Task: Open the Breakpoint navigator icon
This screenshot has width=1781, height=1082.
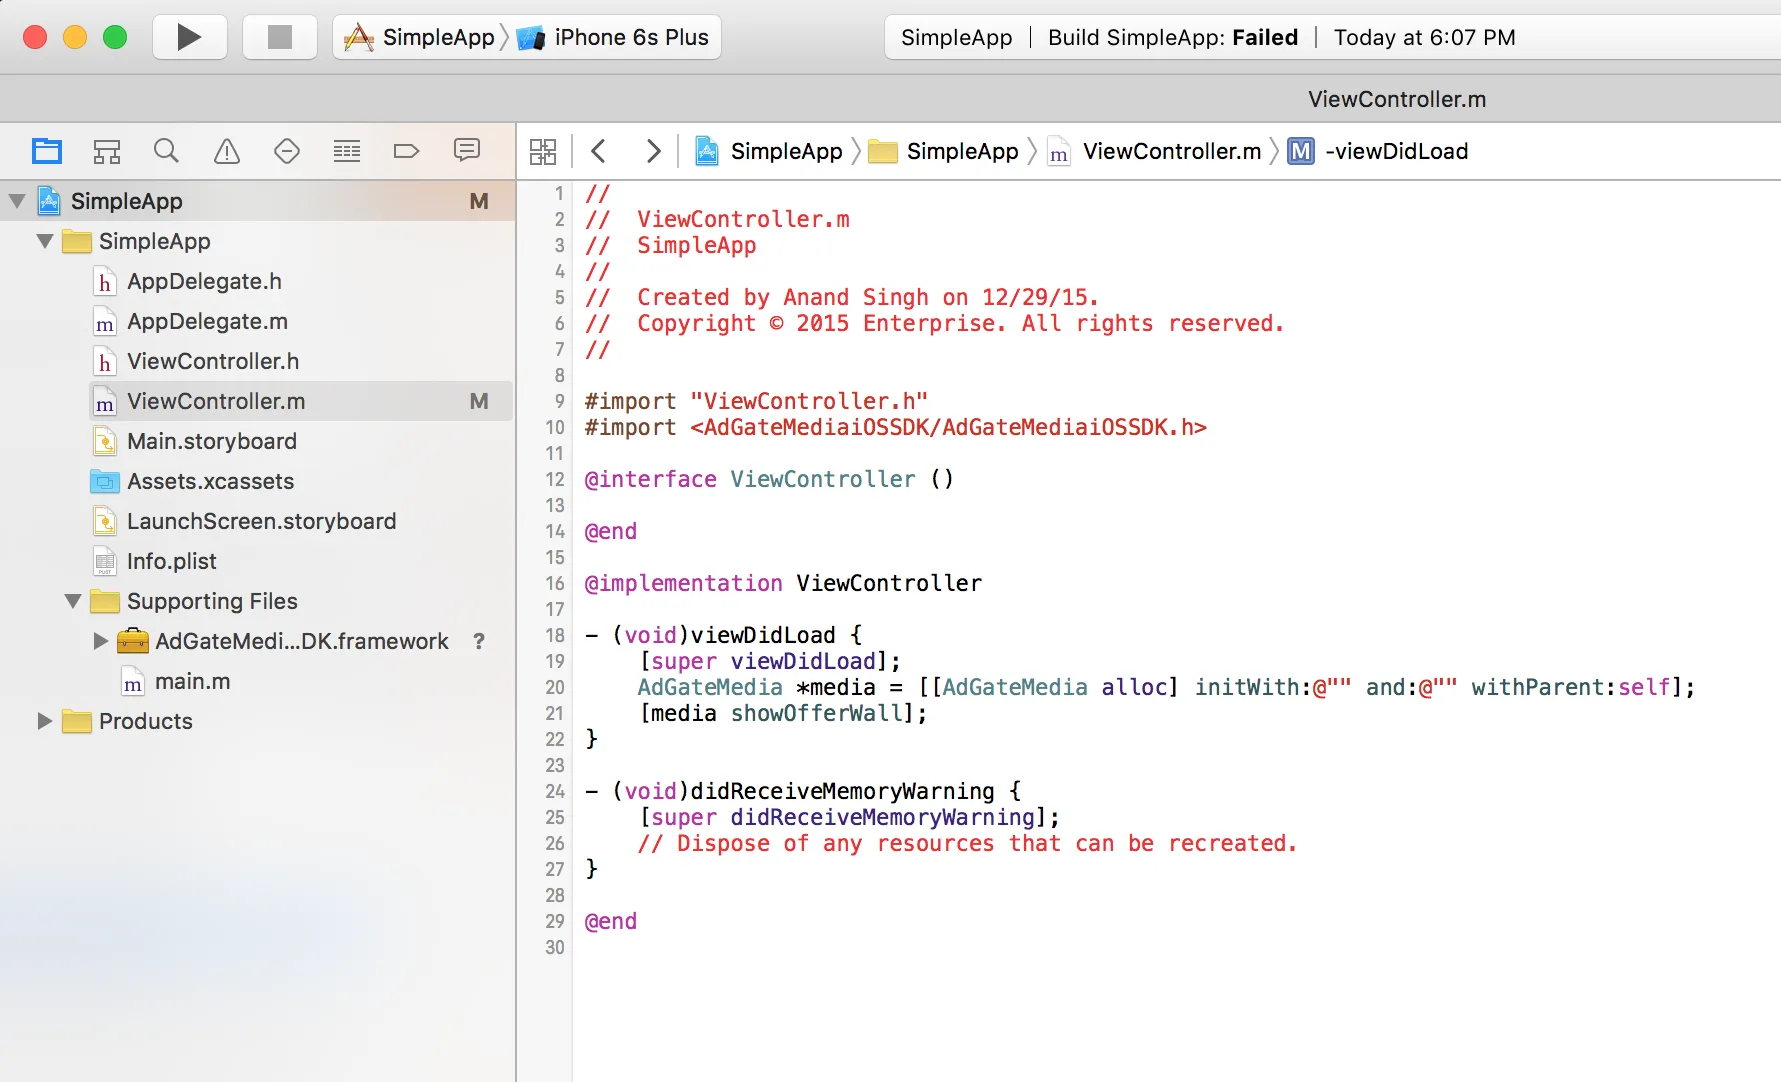Action: [x=406, y=151]
